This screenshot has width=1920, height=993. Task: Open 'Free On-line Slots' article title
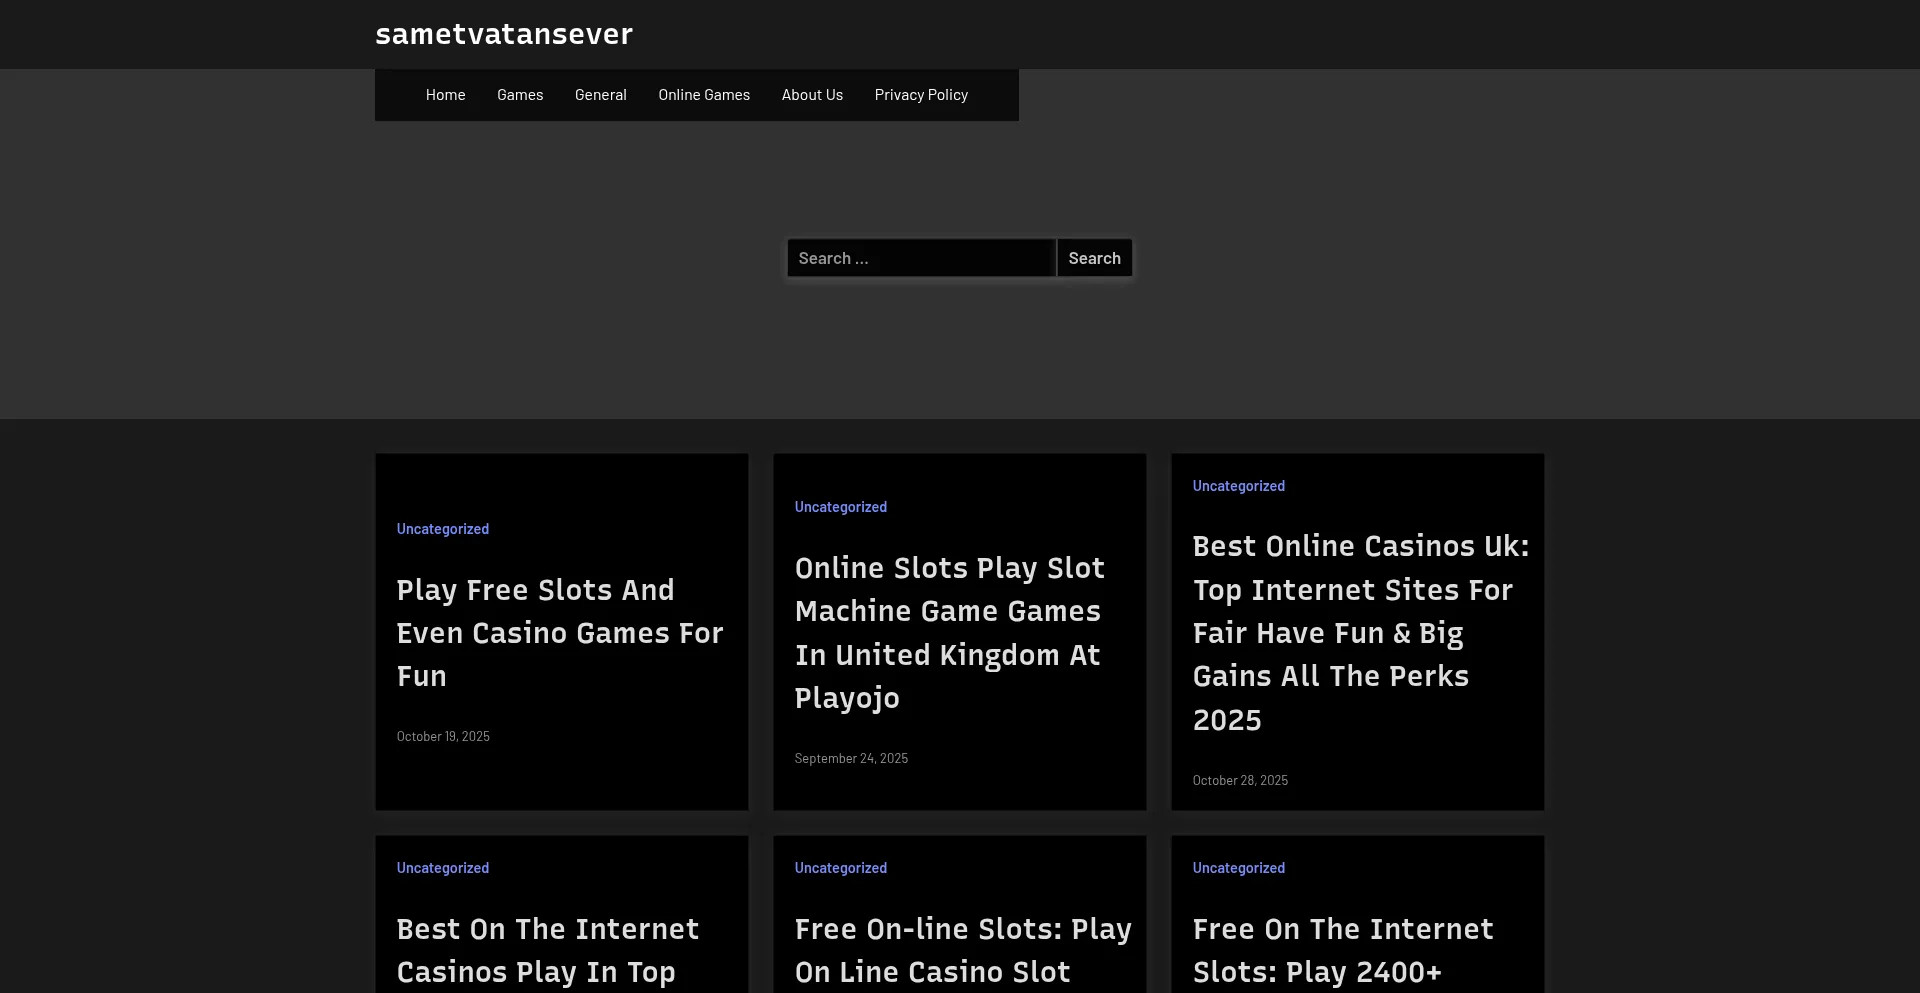[x=962, y=950]
